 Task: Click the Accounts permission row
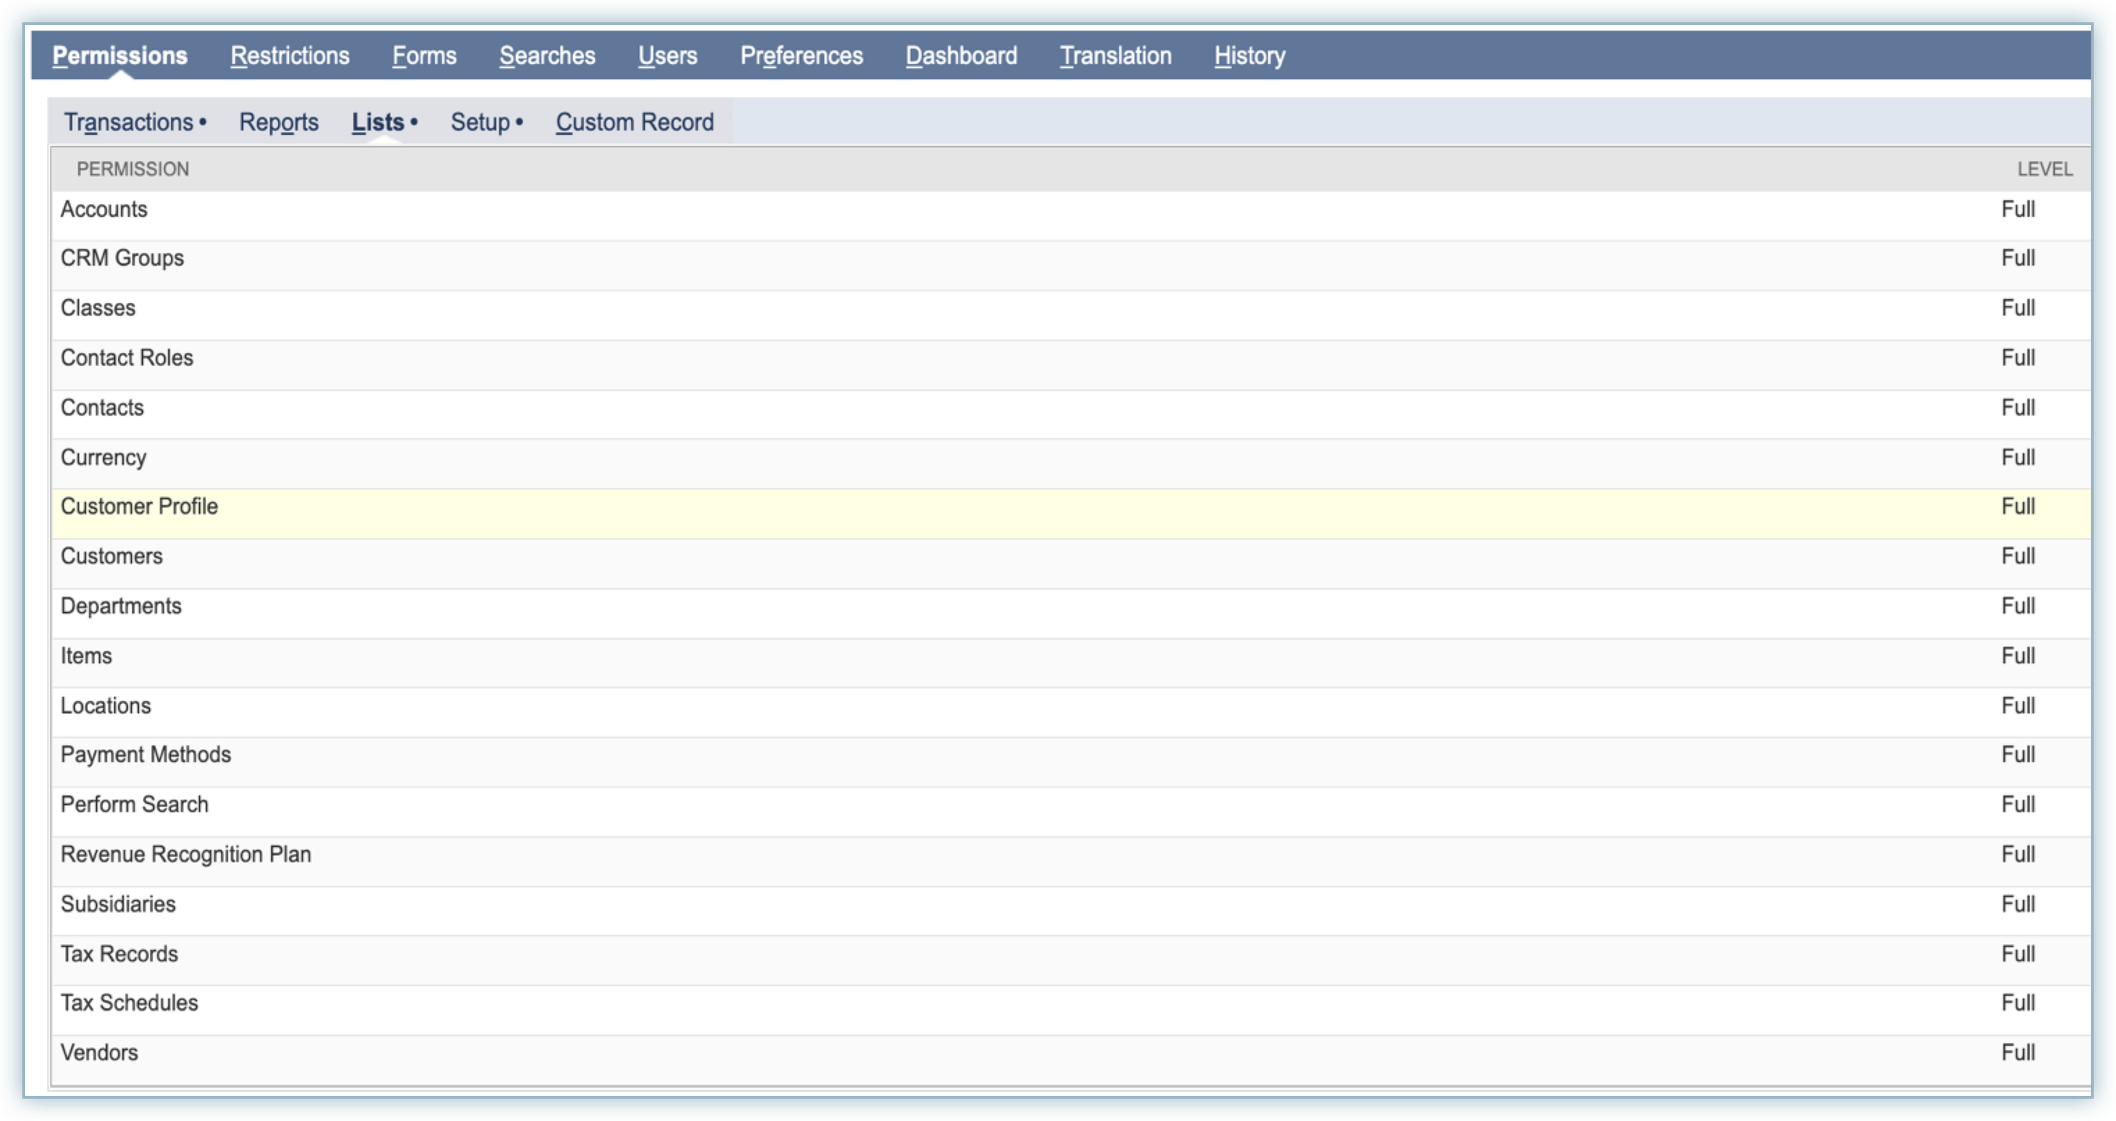[104, 210]
